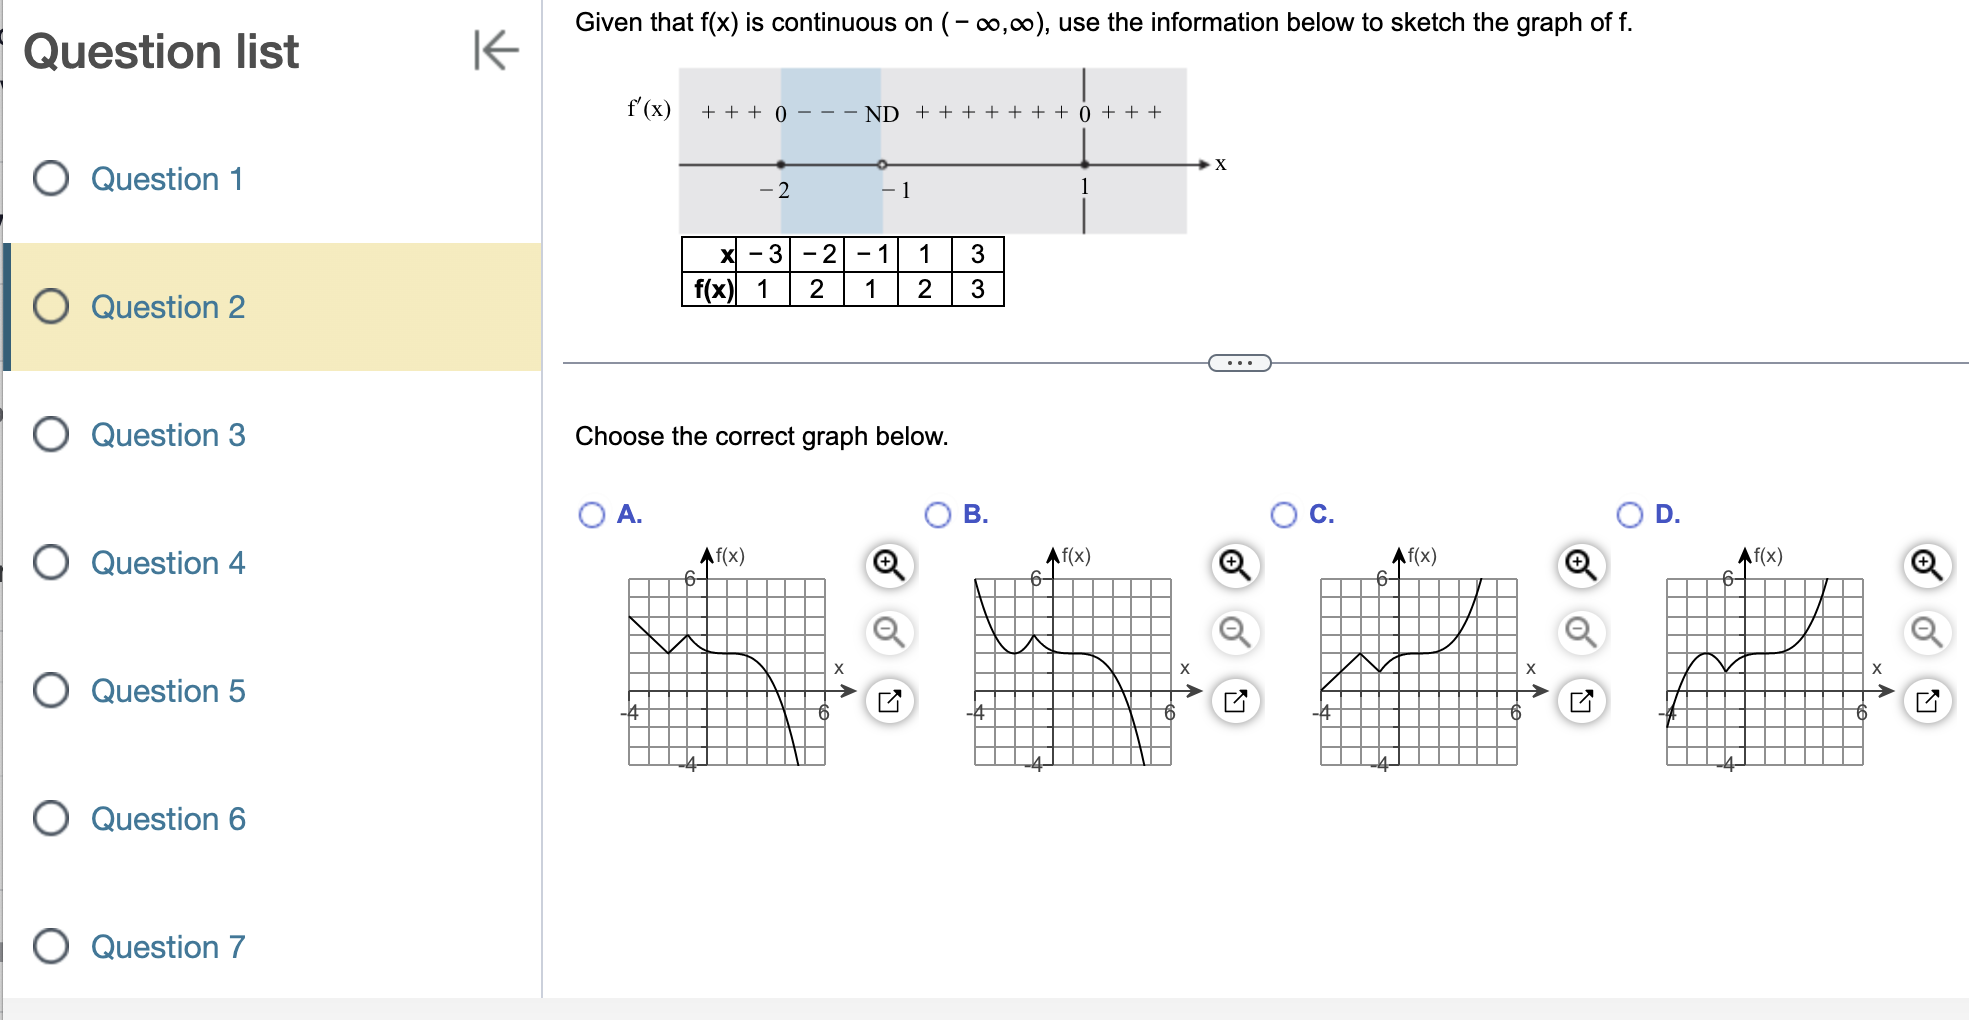Select answer choice D
Viewport: 1969px width, 1020px height.
click(x=1630, y=515)
